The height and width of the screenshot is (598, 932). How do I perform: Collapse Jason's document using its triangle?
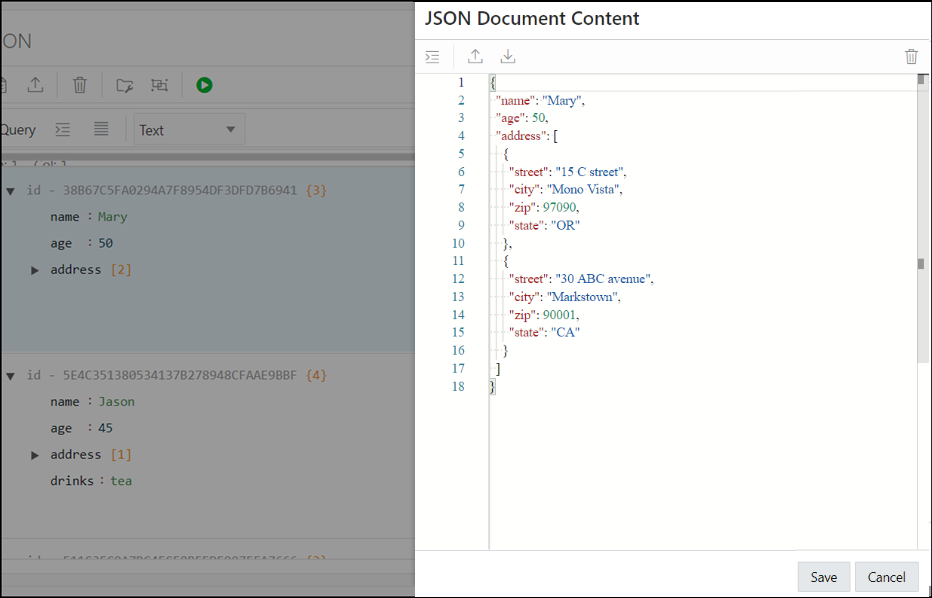[11, 374]
